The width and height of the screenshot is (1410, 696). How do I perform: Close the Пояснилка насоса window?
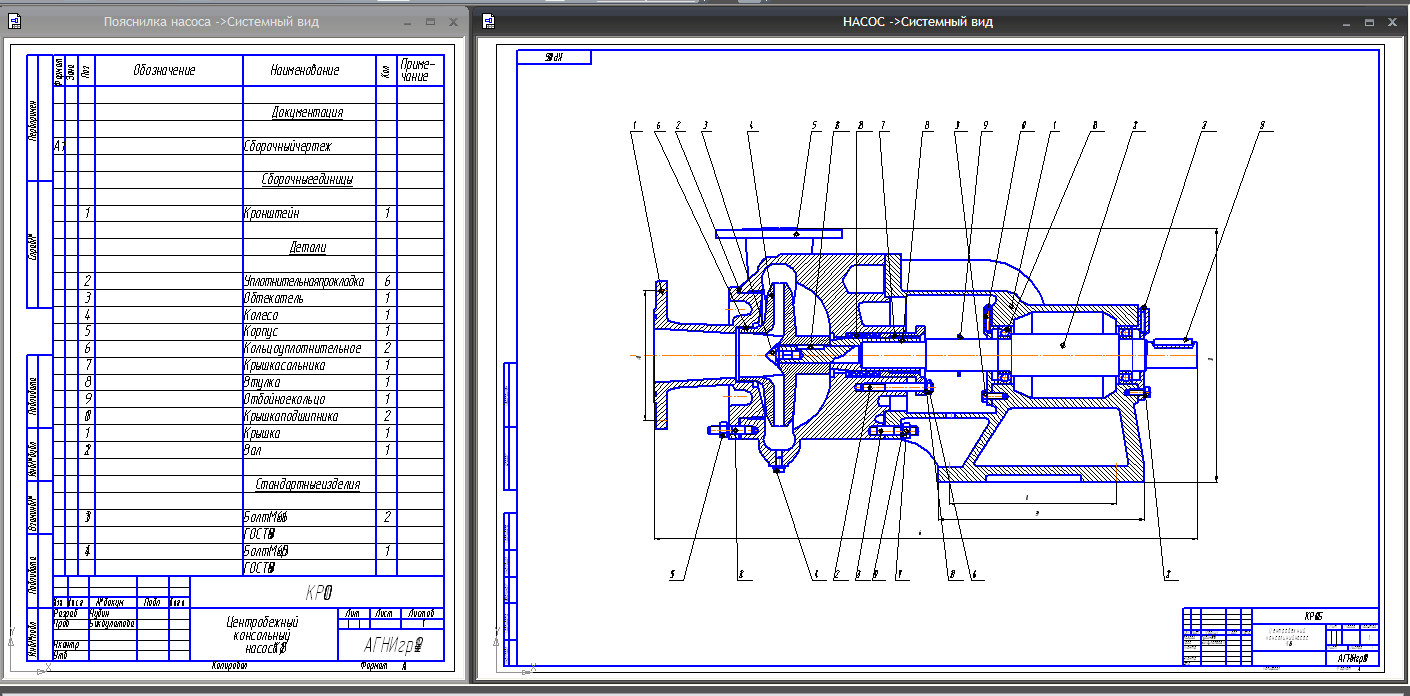452,21
